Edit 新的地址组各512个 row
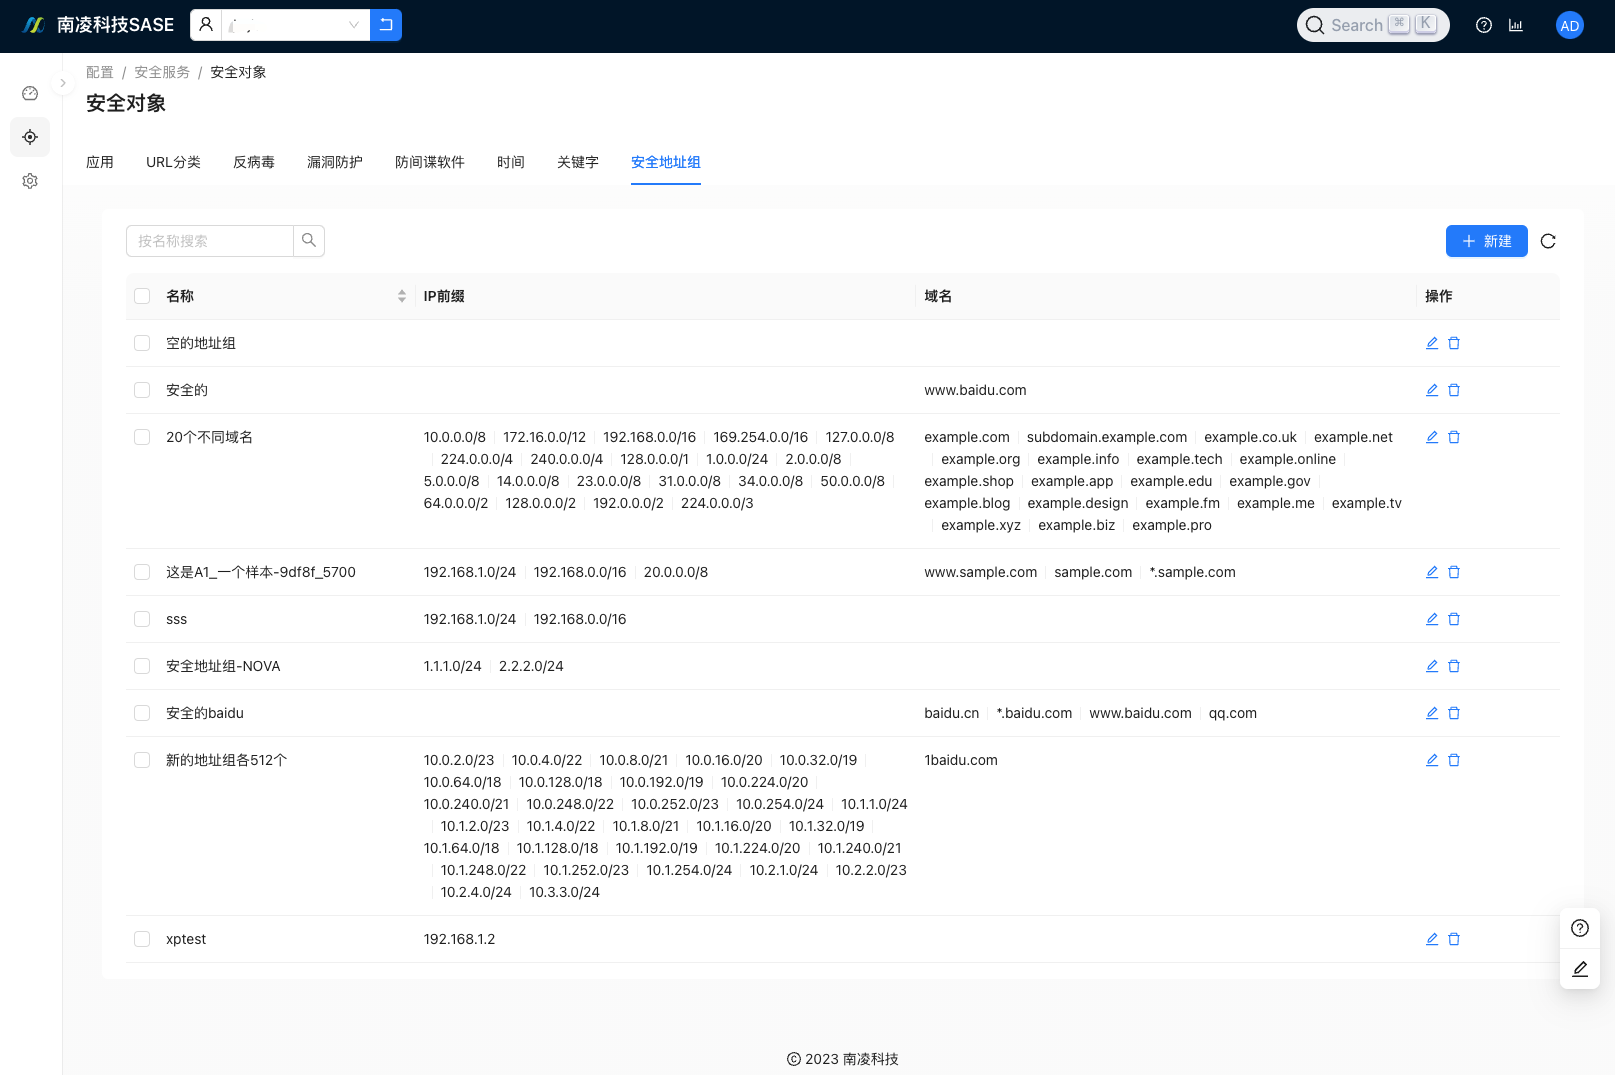 point(1432,760)
